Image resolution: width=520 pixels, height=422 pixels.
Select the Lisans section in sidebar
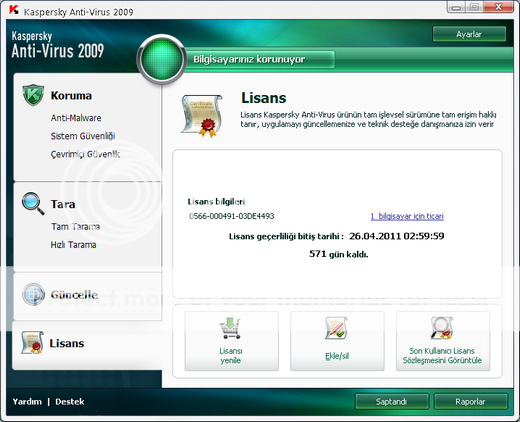[x=87, y=345]
